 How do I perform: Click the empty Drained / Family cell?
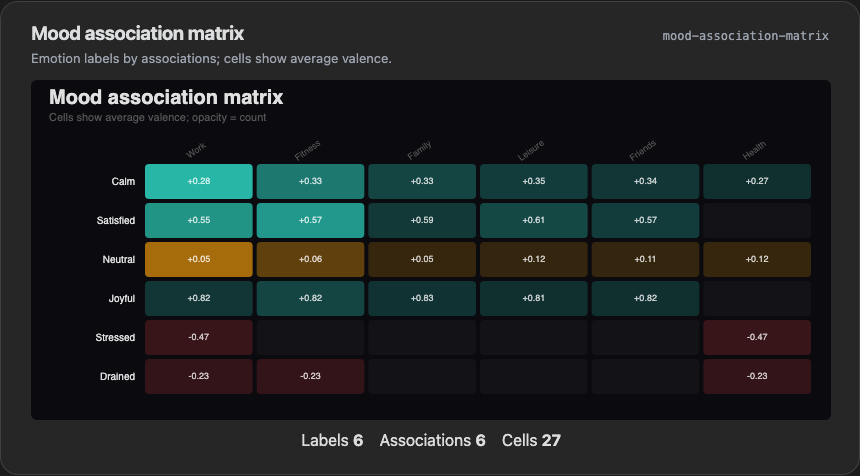click(422, 376)
